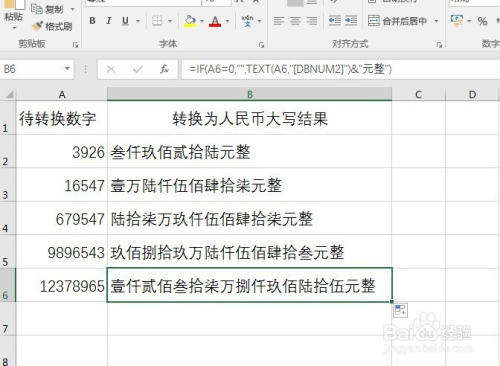Viewport: 500px width, 366px height.
Task: Apply percent style with % icon
Action: point(482,21)
